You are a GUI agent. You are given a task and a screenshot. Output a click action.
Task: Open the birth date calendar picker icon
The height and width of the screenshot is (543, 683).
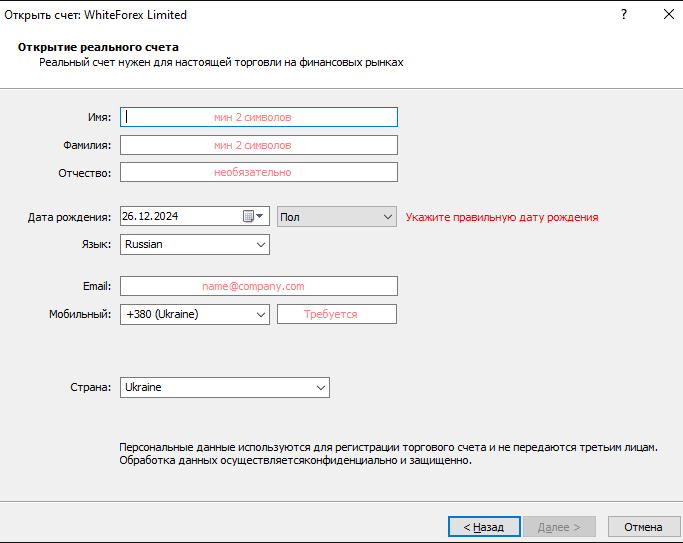pyautogui.click(x=253, y=216)
